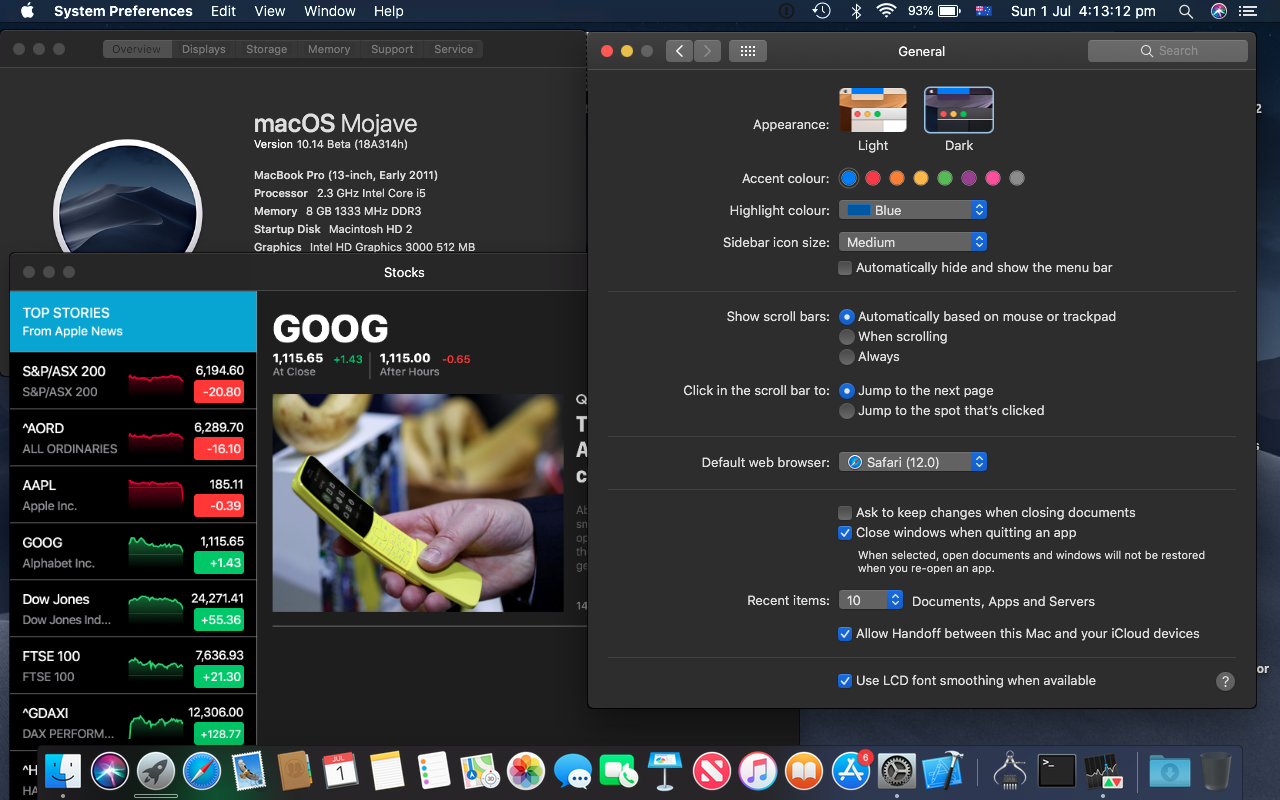Open Terminal from the Dock
The image size is (1280, 800).
(1057, 771)
